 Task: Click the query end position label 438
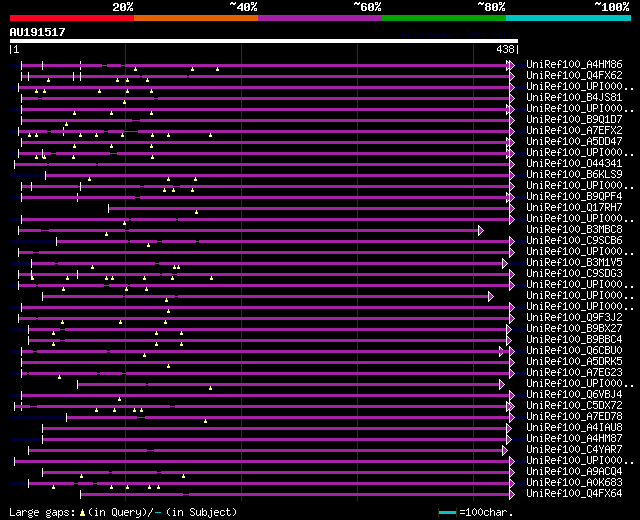click(505, 49)
